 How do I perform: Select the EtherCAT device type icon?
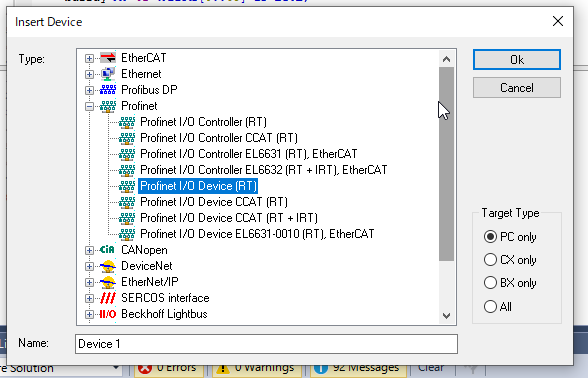click(108, 58)
